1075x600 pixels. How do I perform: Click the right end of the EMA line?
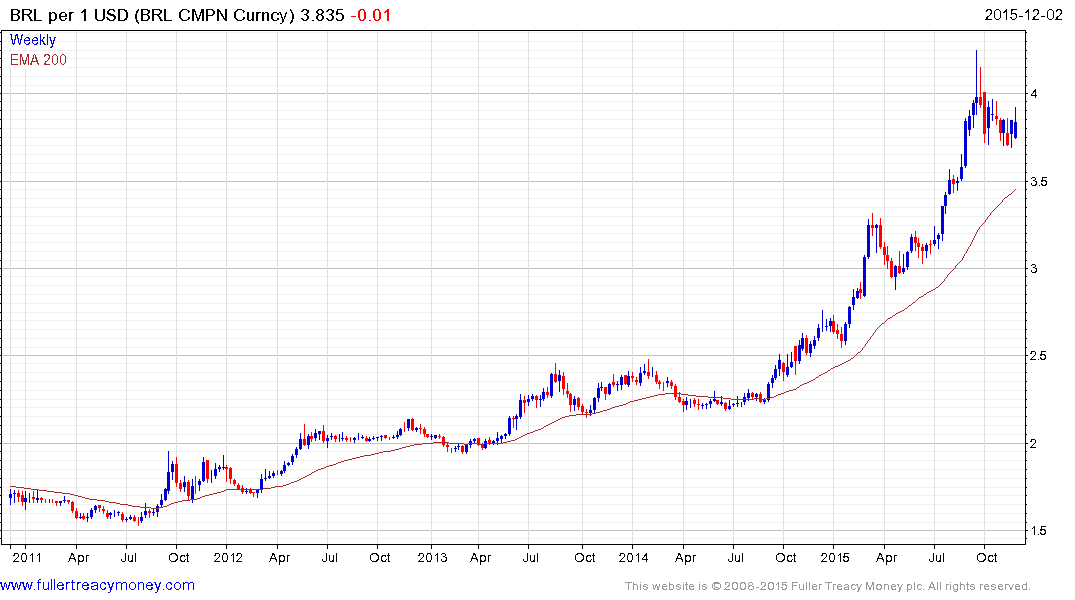pyautogui.click(x=1016, y=189)
